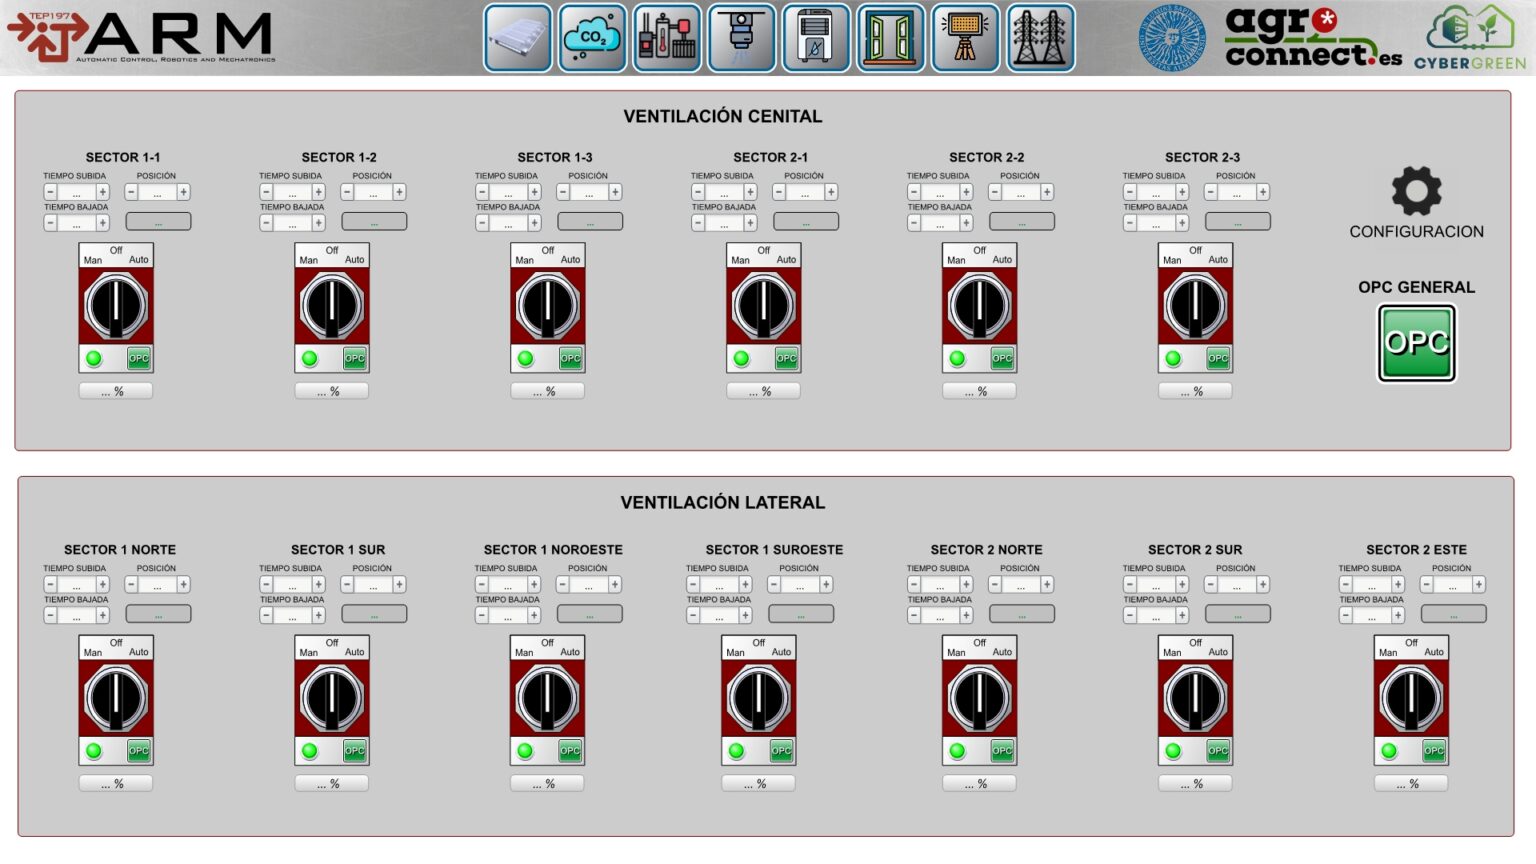Turn the Sector 2-2 Man/Off/Auto rotary switch
This screenshot has height=864, width=1536.
980,306
